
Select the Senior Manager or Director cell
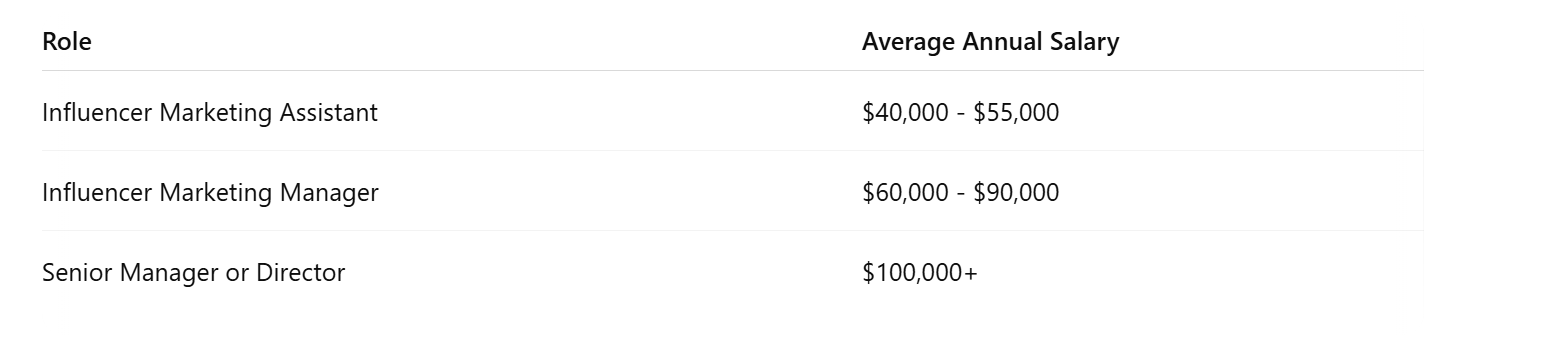193,272
